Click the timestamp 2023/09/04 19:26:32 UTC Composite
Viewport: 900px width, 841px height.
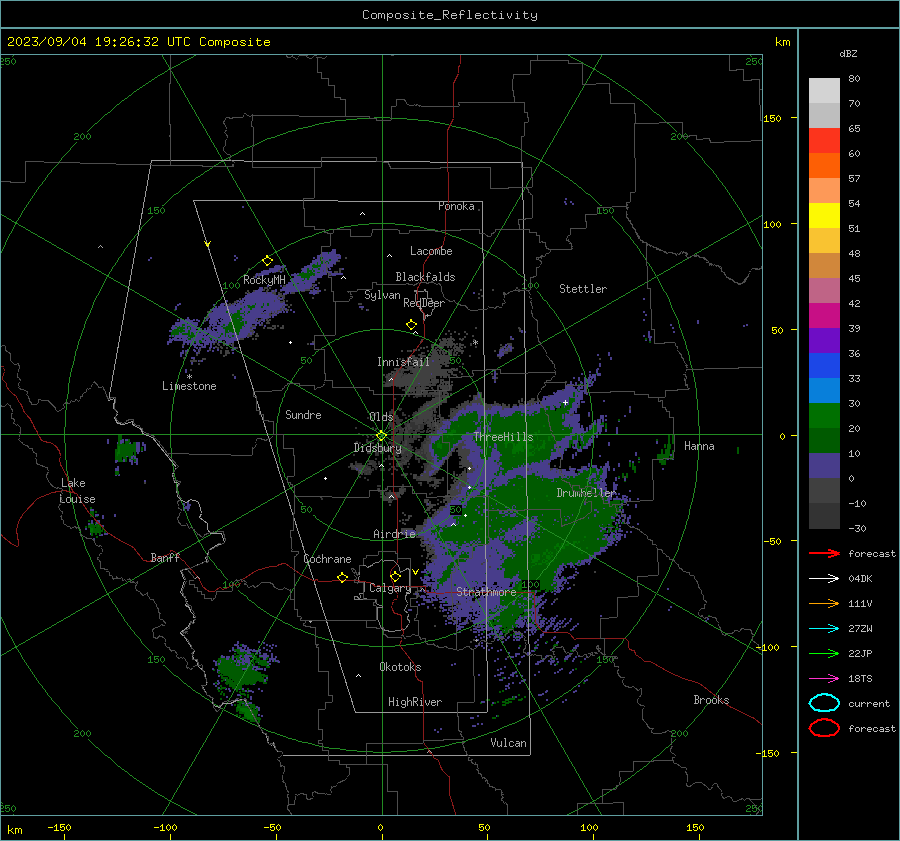pyautogui.click(x=138, y=42)
